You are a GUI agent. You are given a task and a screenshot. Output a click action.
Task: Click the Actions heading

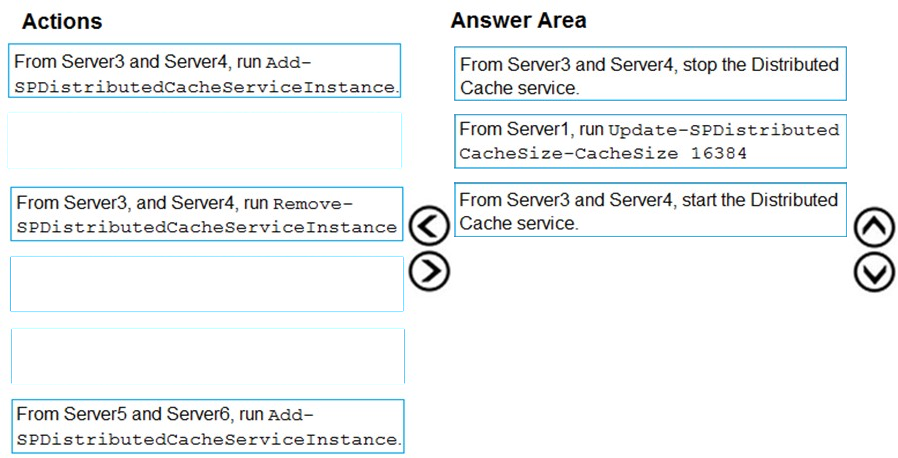[62, 22]
